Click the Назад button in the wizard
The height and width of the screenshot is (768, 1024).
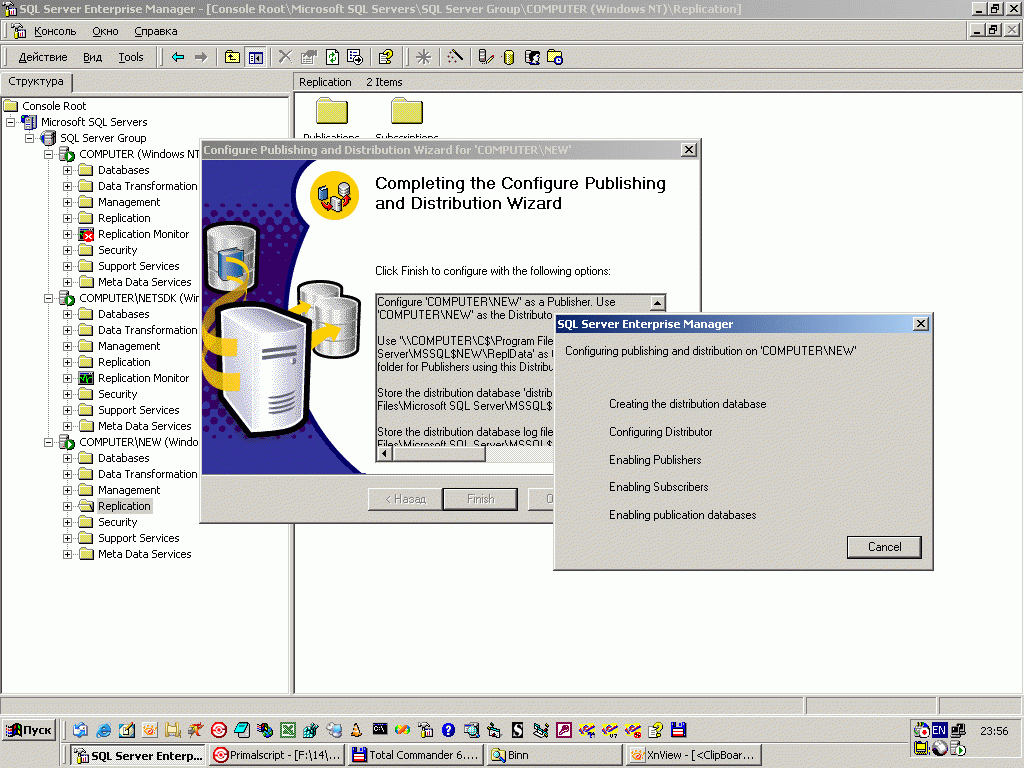[x=405, y=499]
